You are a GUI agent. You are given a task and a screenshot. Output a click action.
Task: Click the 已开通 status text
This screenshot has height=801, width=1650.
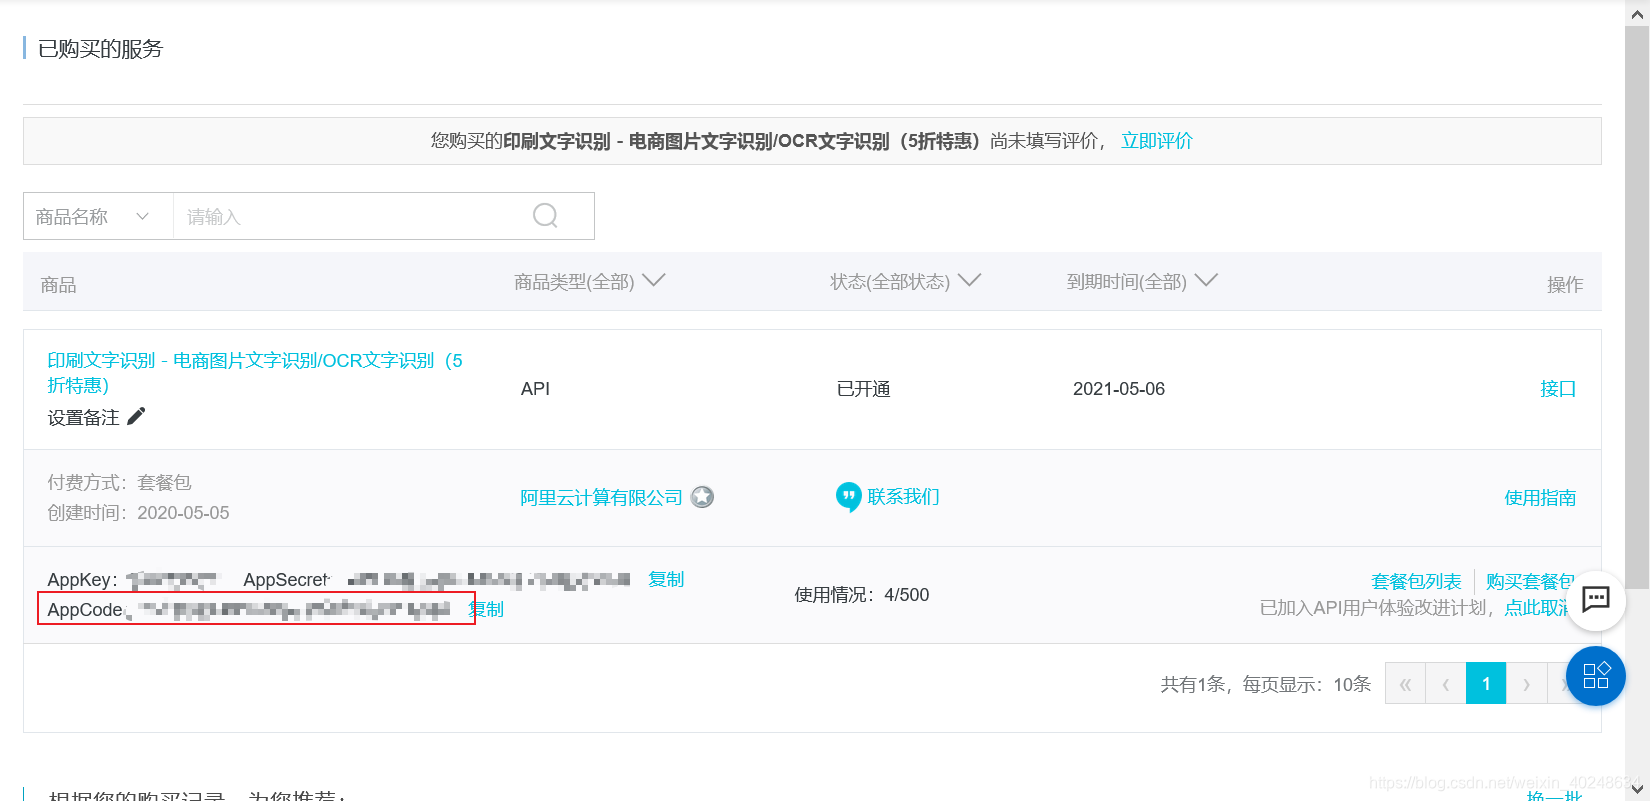(x=864, y=389)
